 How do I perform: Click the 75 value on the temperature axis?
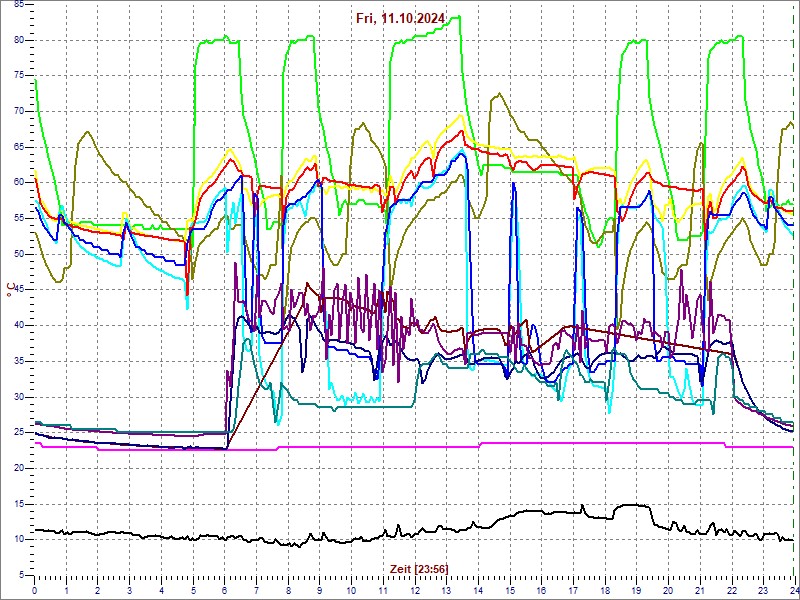click(18, 76)
